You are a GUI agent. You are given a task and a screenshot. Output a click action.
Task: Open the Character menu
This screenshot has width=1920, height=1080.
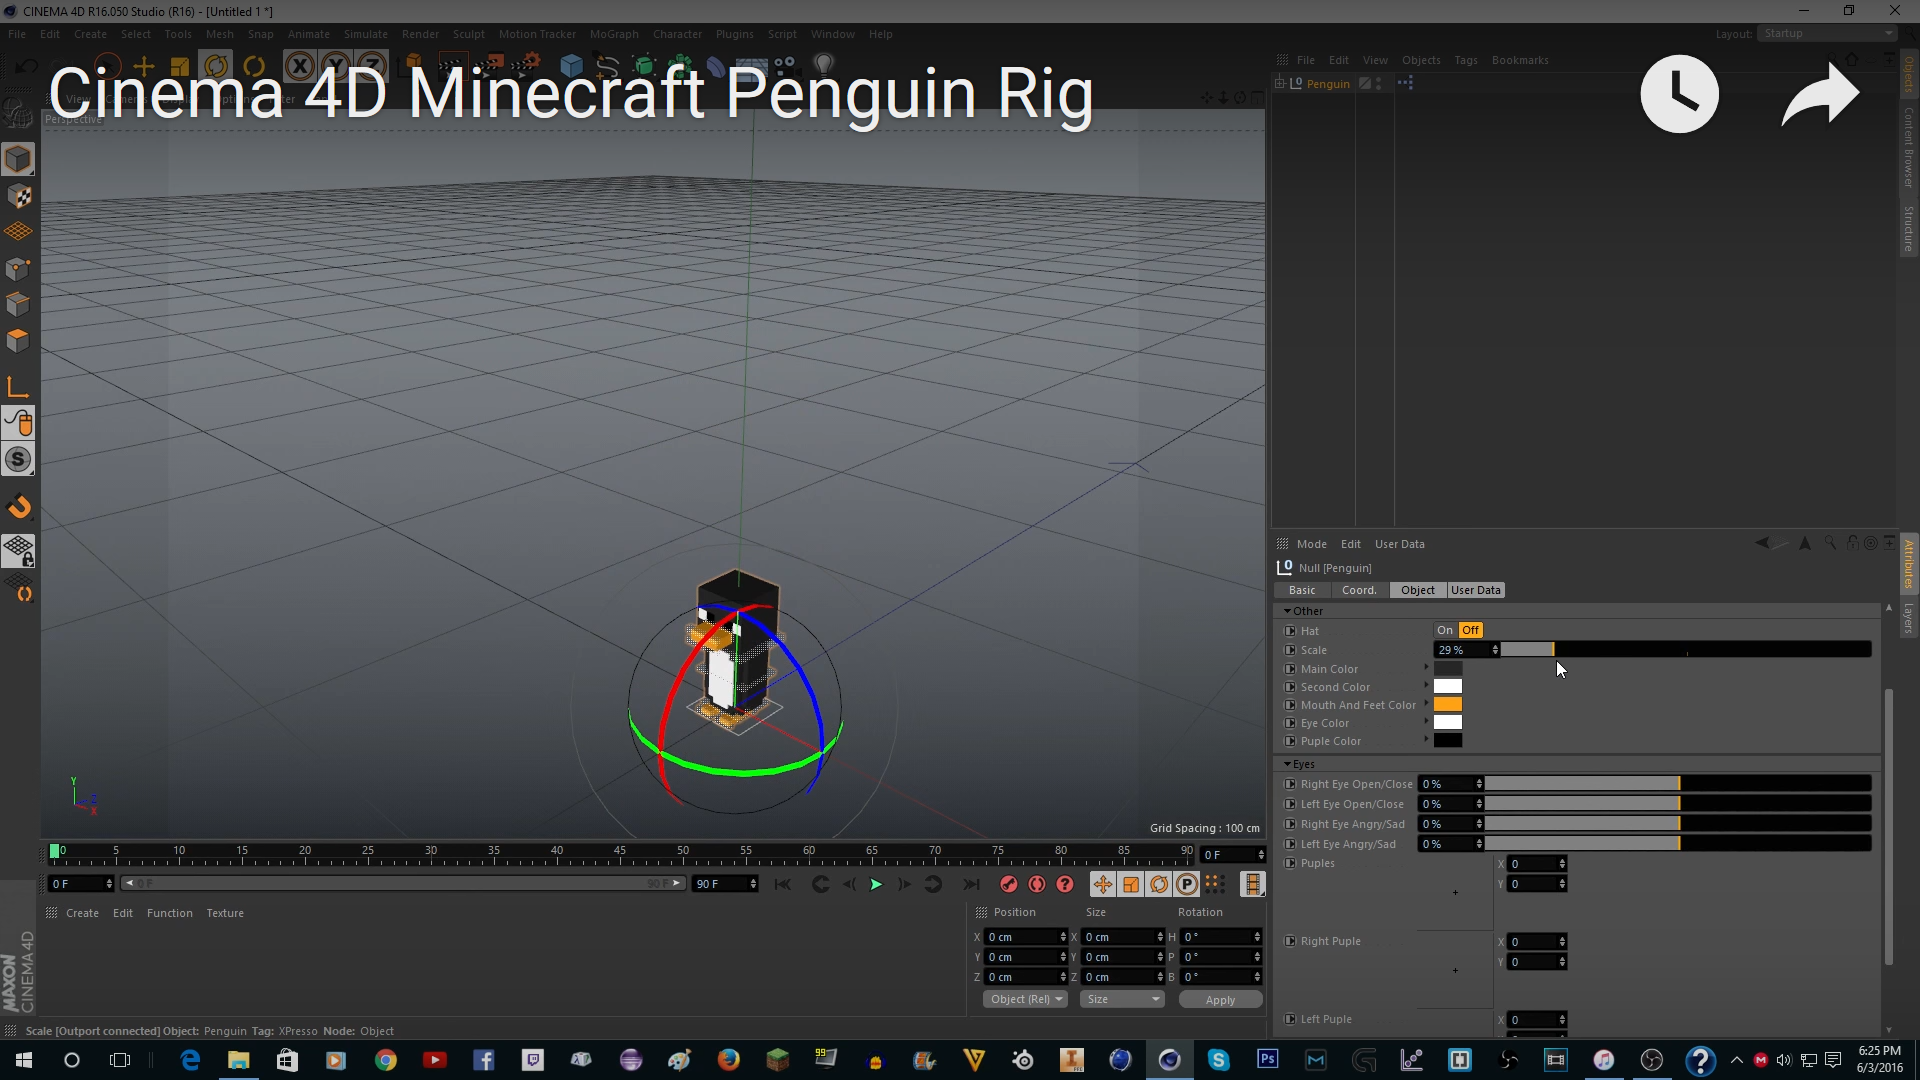[677, 34]
